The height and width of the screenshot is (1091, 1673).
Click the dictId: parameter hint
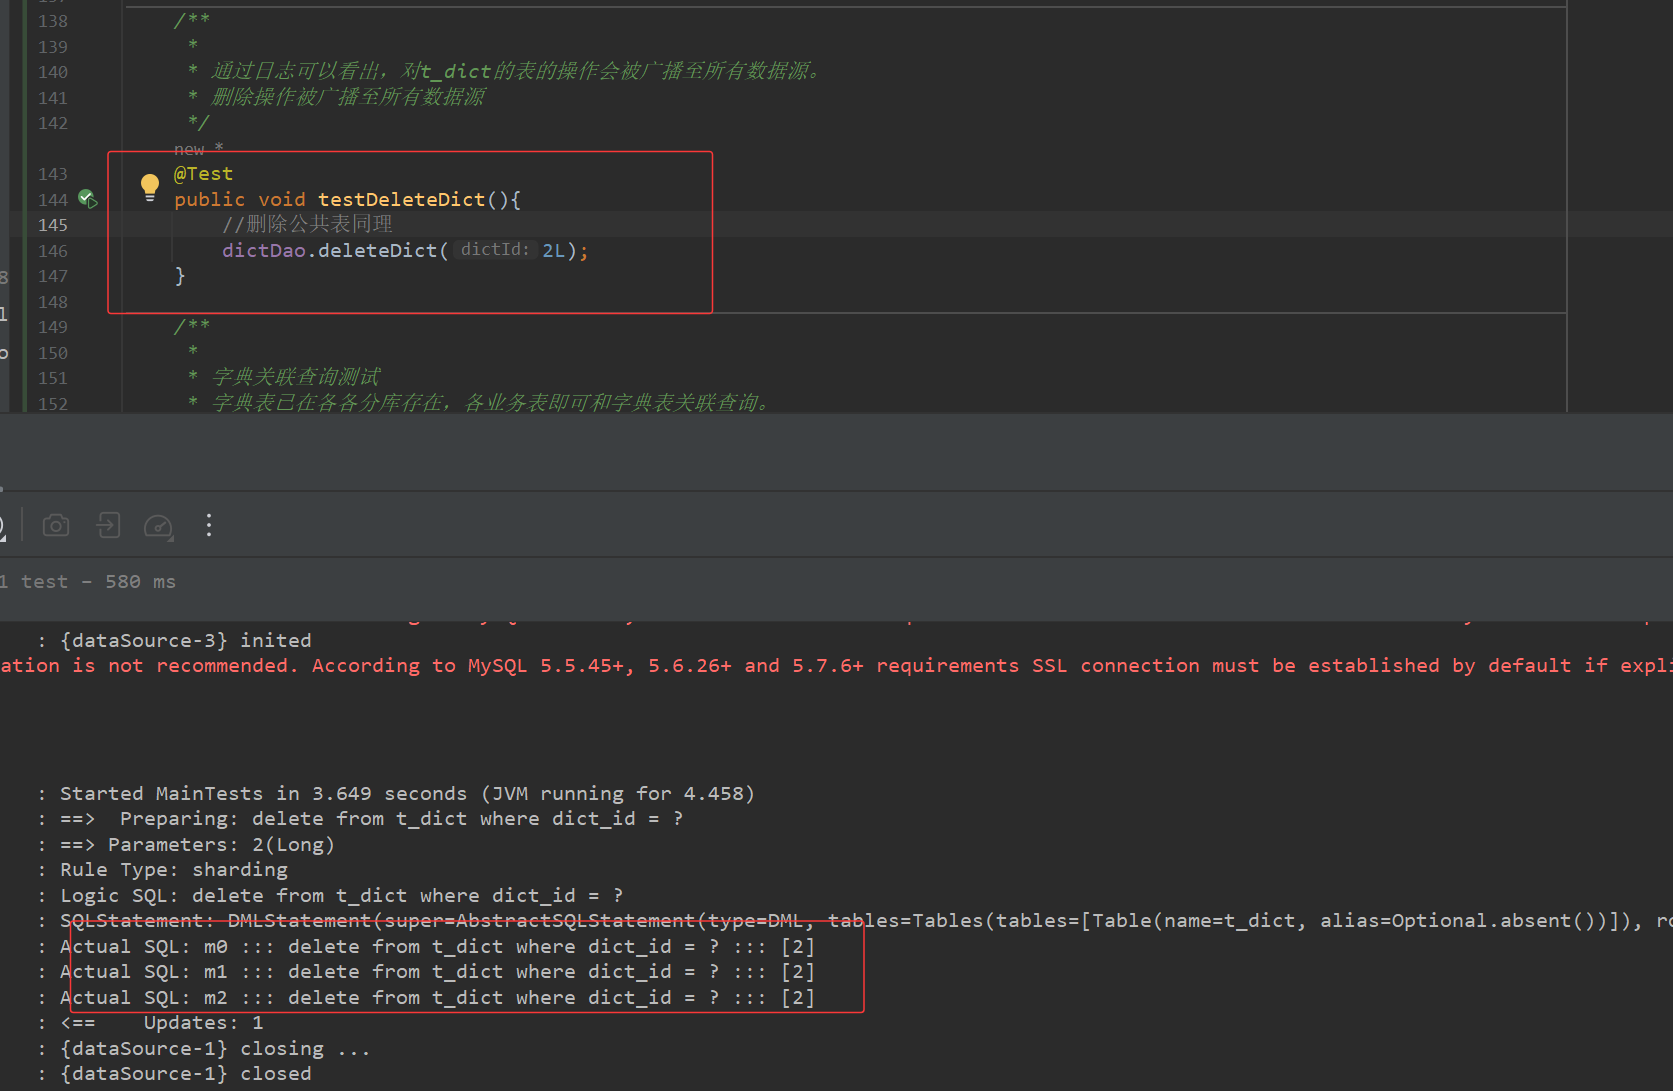pos(494,250)
